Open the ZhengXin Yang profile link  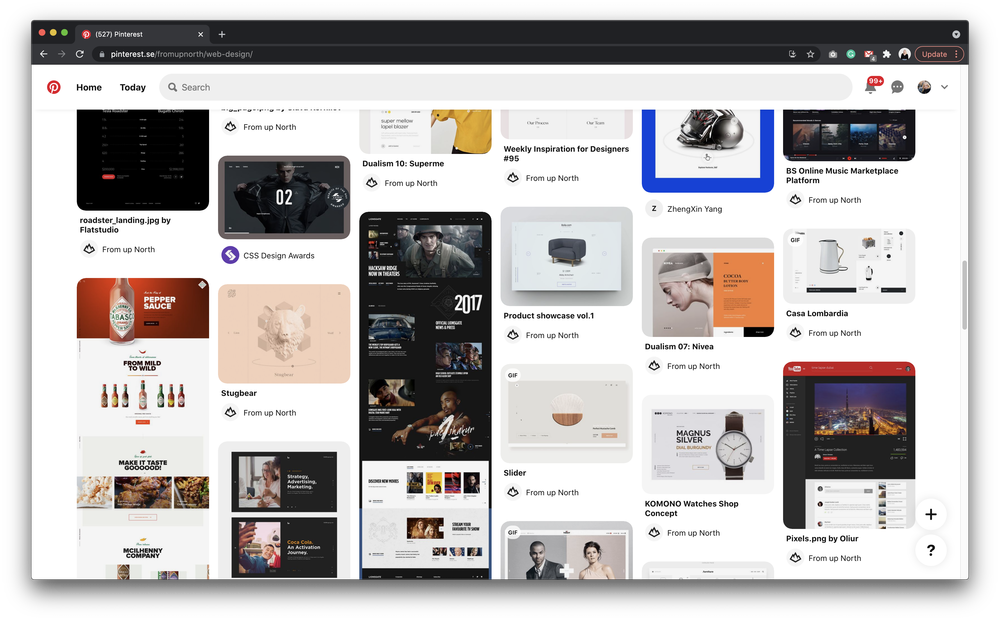(x=684, y=208)
